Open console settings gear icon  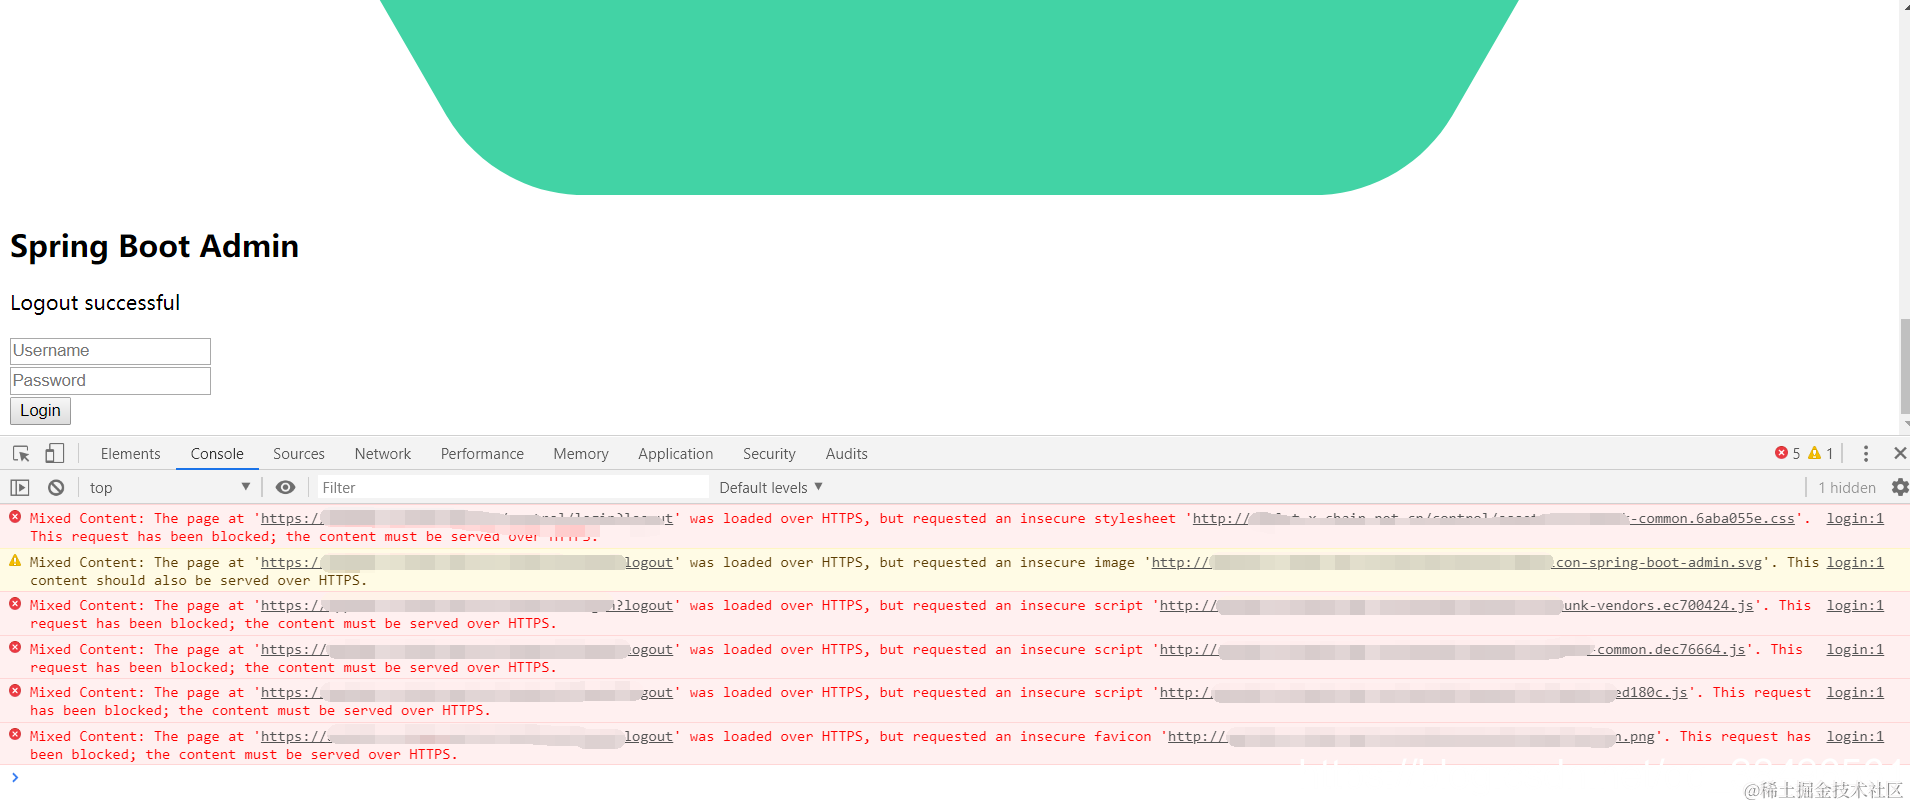1900,488
